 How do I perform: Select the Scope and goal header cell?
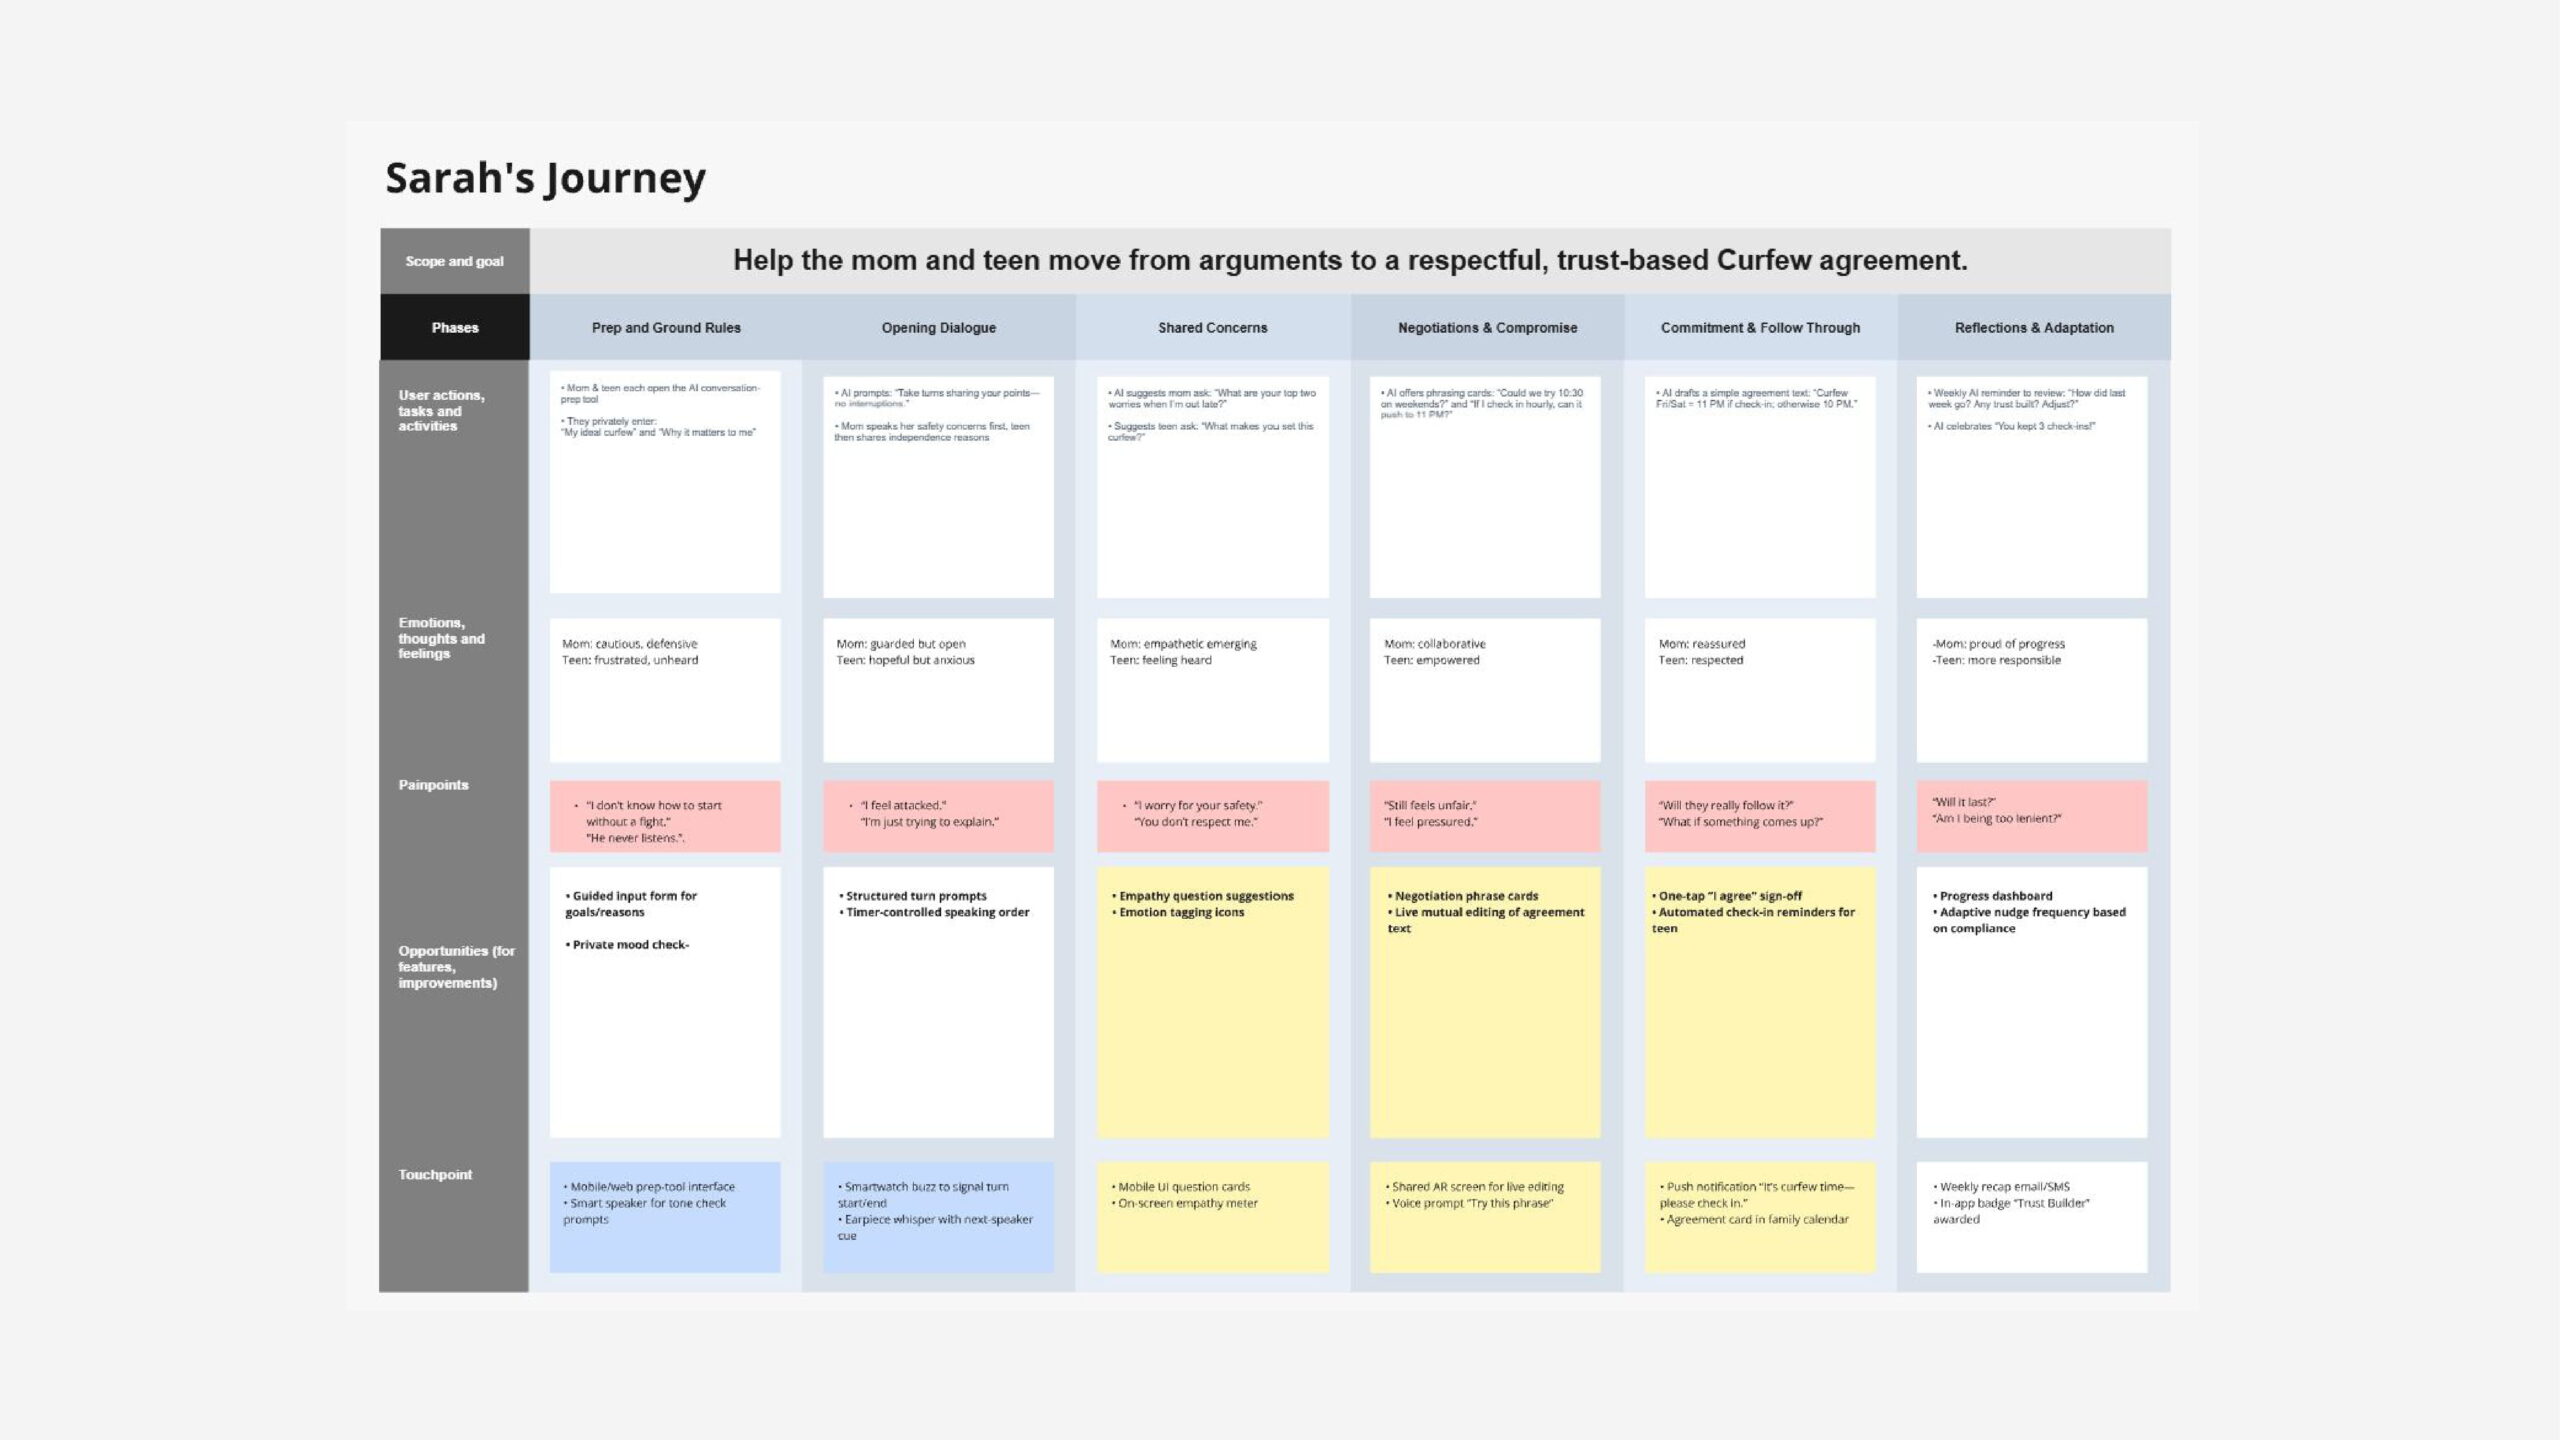(x=454, y=261)
